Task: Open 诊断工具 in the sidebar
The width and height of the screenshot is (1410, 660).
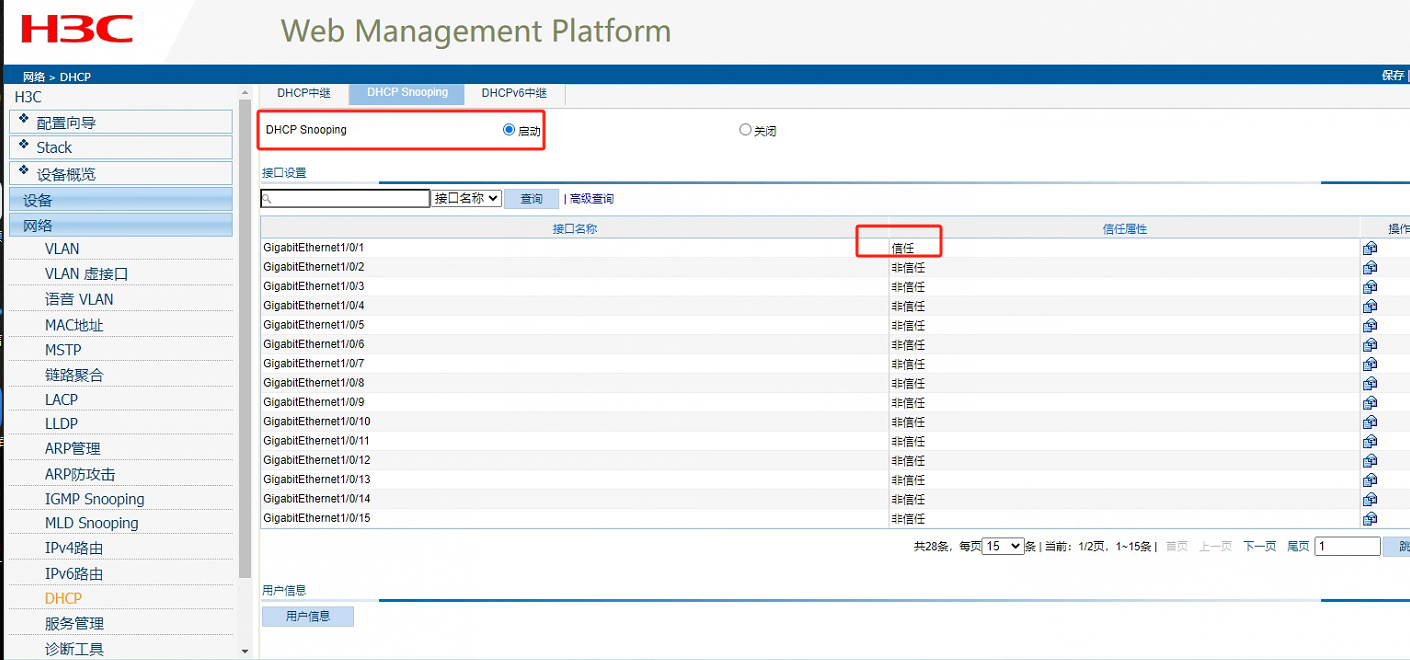Action: (x=74, y=648)
